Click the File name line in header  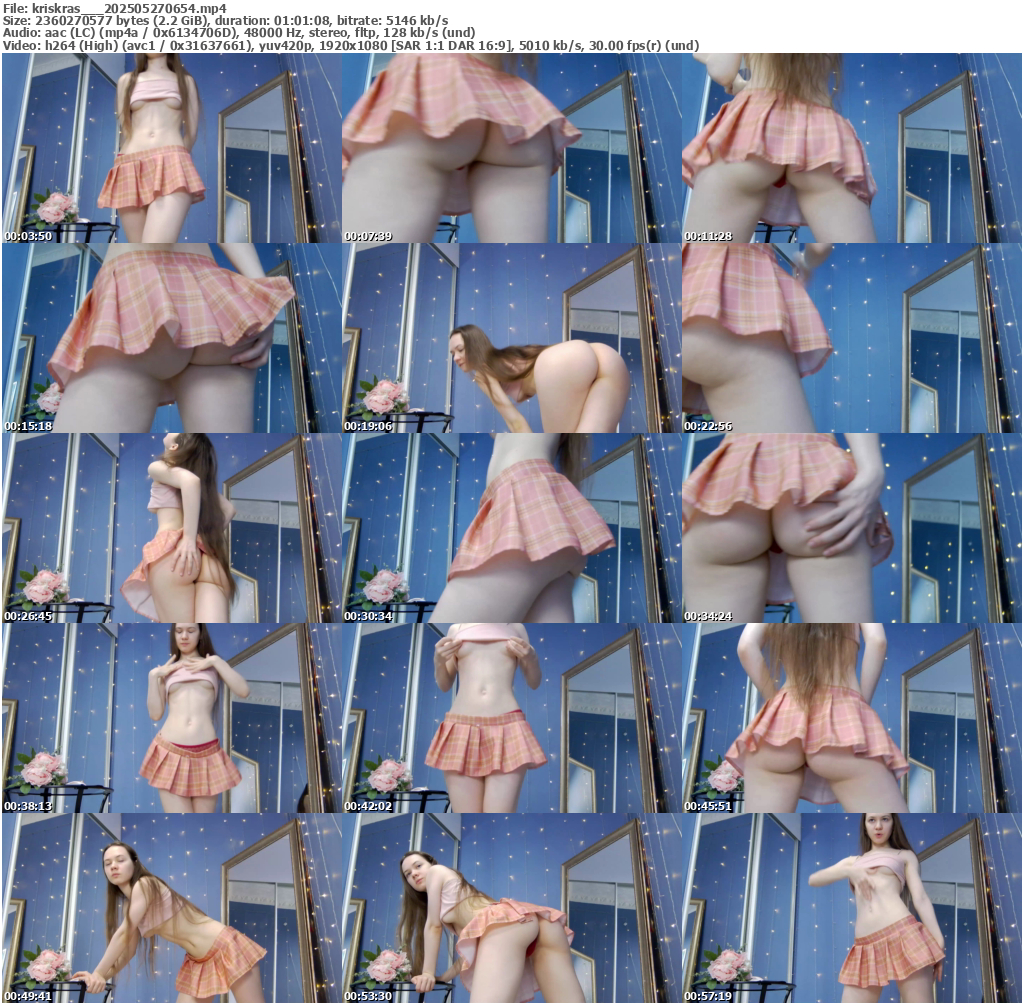(115, 7)
